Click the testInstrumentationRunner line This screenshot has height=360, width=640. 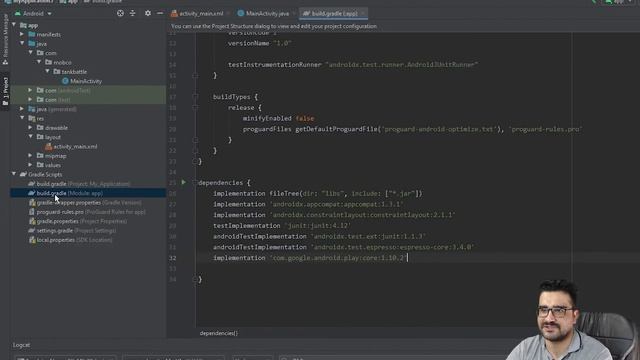tap(353, 64)
